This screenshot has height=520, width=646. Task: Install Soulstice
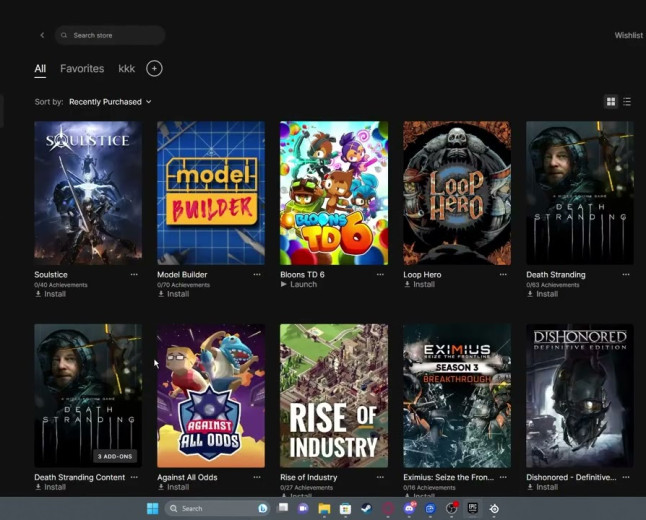pyautogui.click(x=50, y=294)
